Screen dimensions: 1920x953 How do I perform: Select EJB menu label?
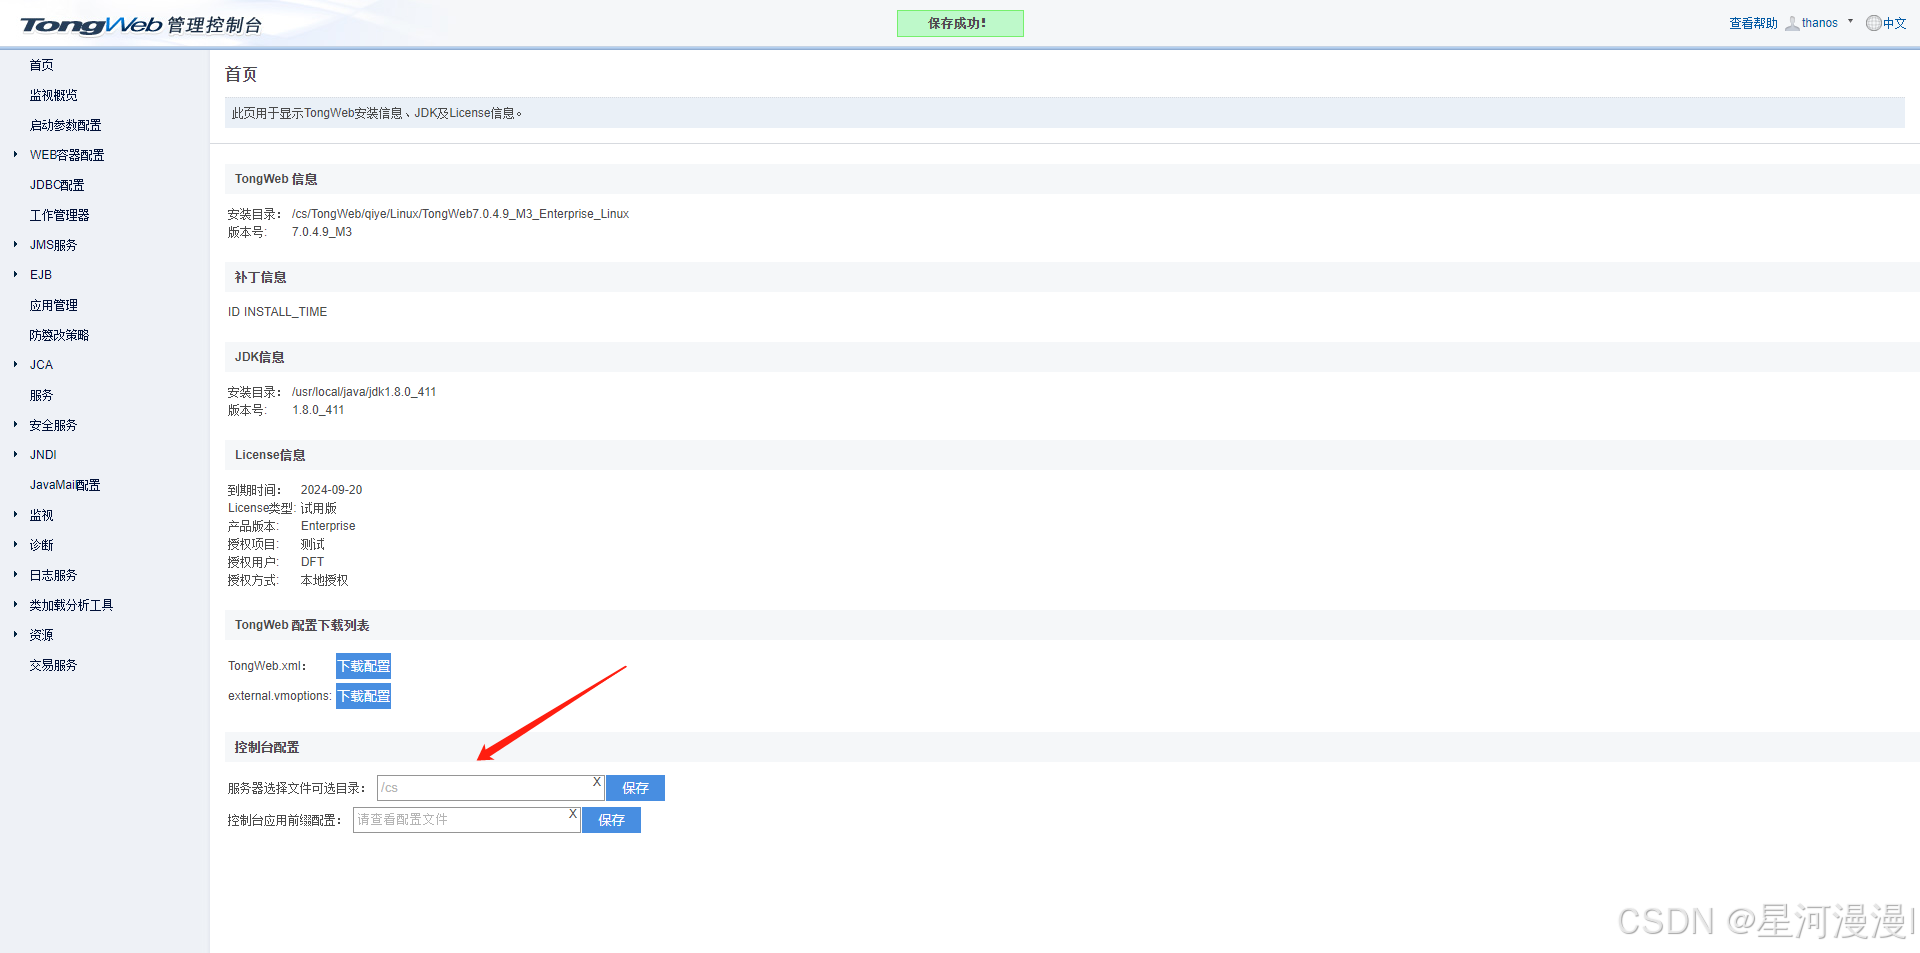pos(41,275)
